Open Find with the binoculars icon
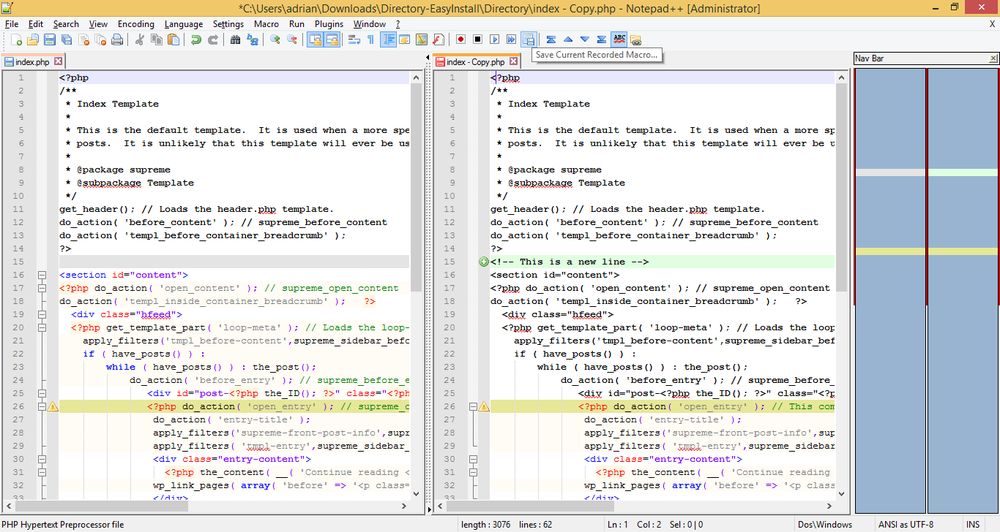This screenshot has width=1000, height=532. pyautogui.click(x=235, y=40)
